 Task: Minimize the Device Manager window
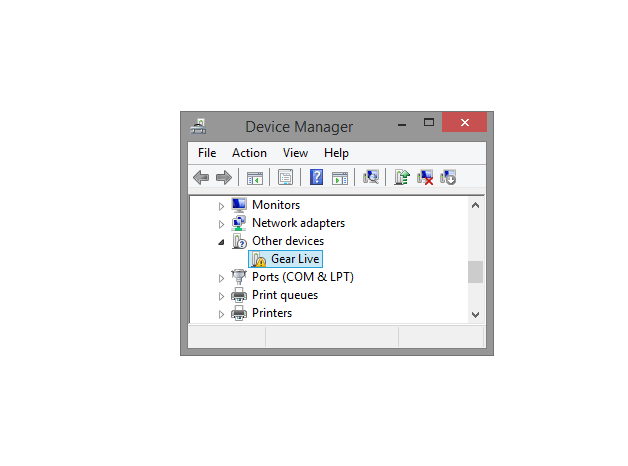click(402, 123)
